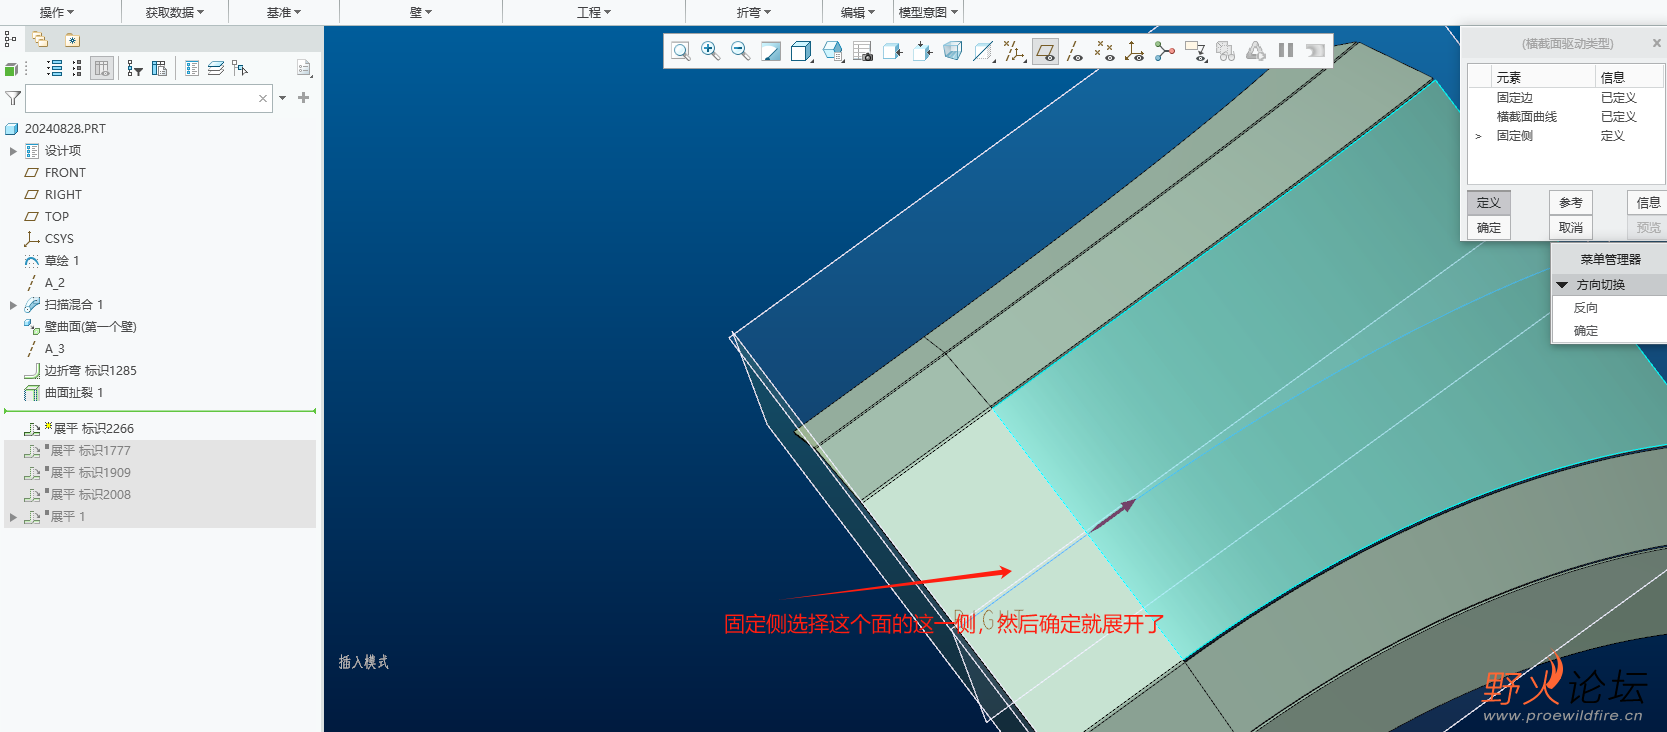Open the 获取数据 dropdown menu
1667x732 pixels.
(x=175, y=12)
